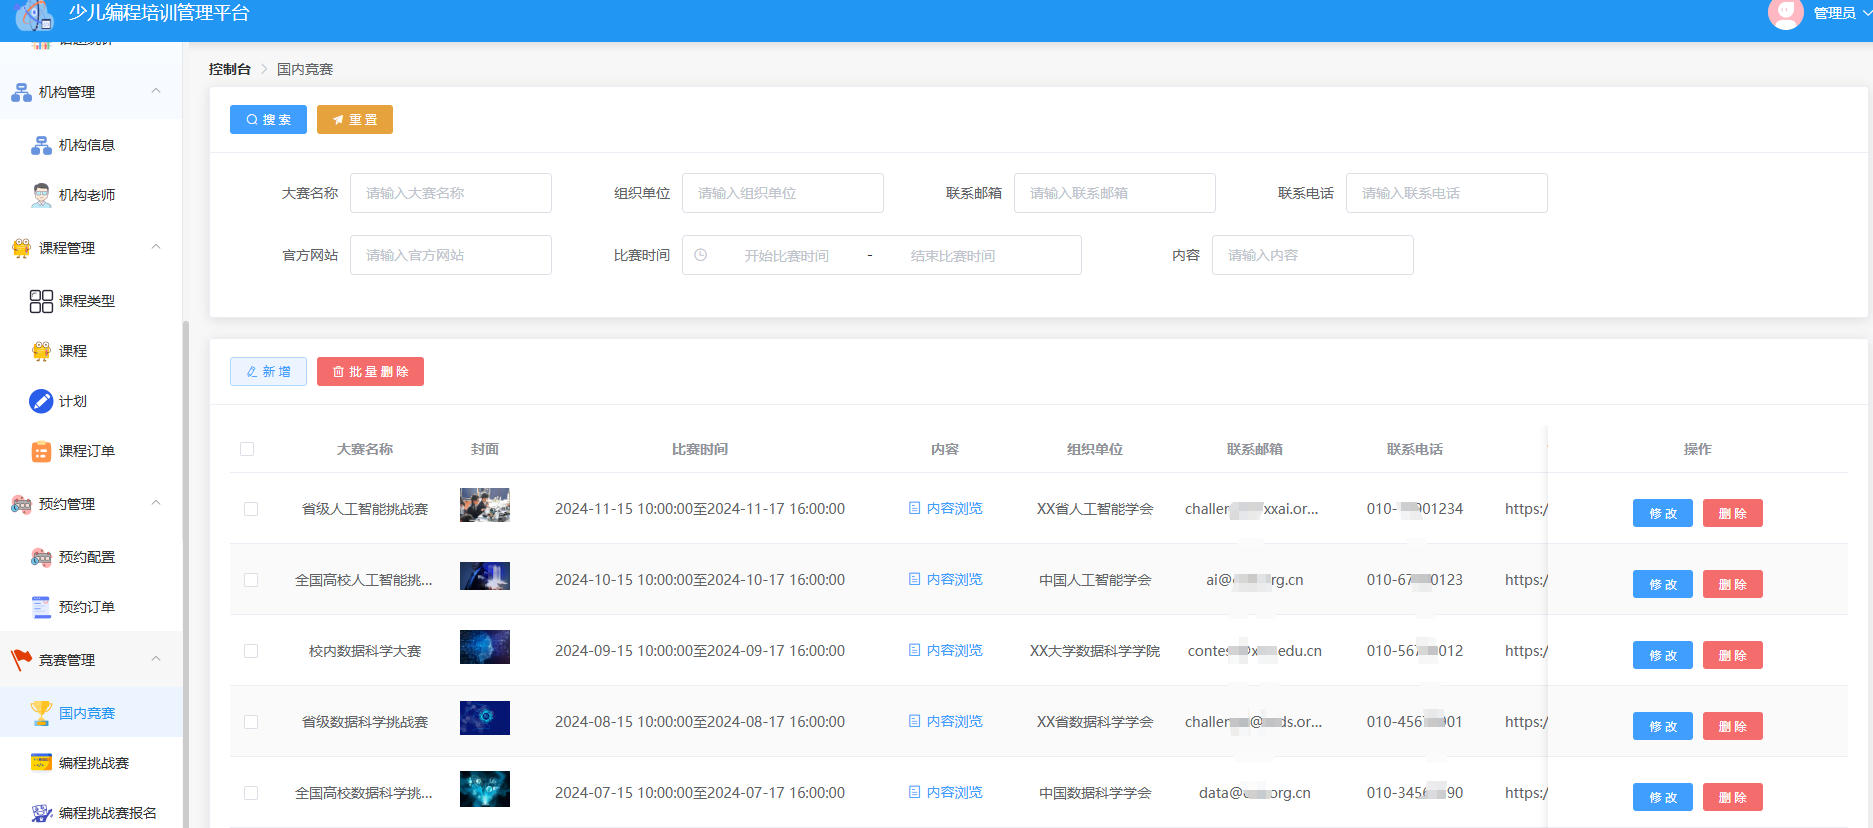1873x828 pixels.
Task: Focus the 组织单位 input field
Action: (x=783, y=193)
